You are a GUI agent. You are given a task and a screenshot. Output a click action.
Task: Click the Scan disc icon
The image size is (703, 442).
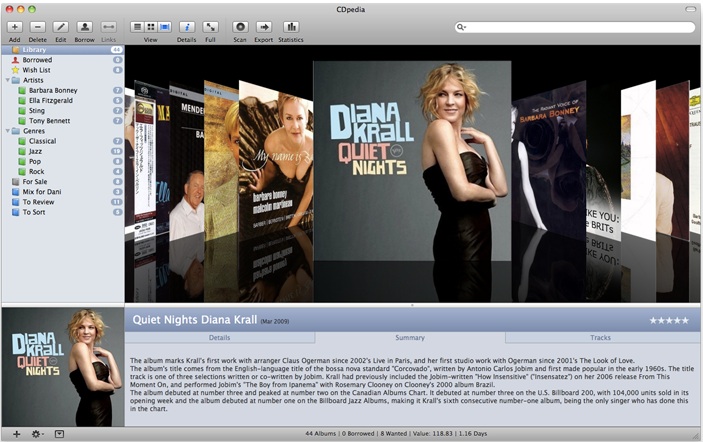tap(240, 26)
